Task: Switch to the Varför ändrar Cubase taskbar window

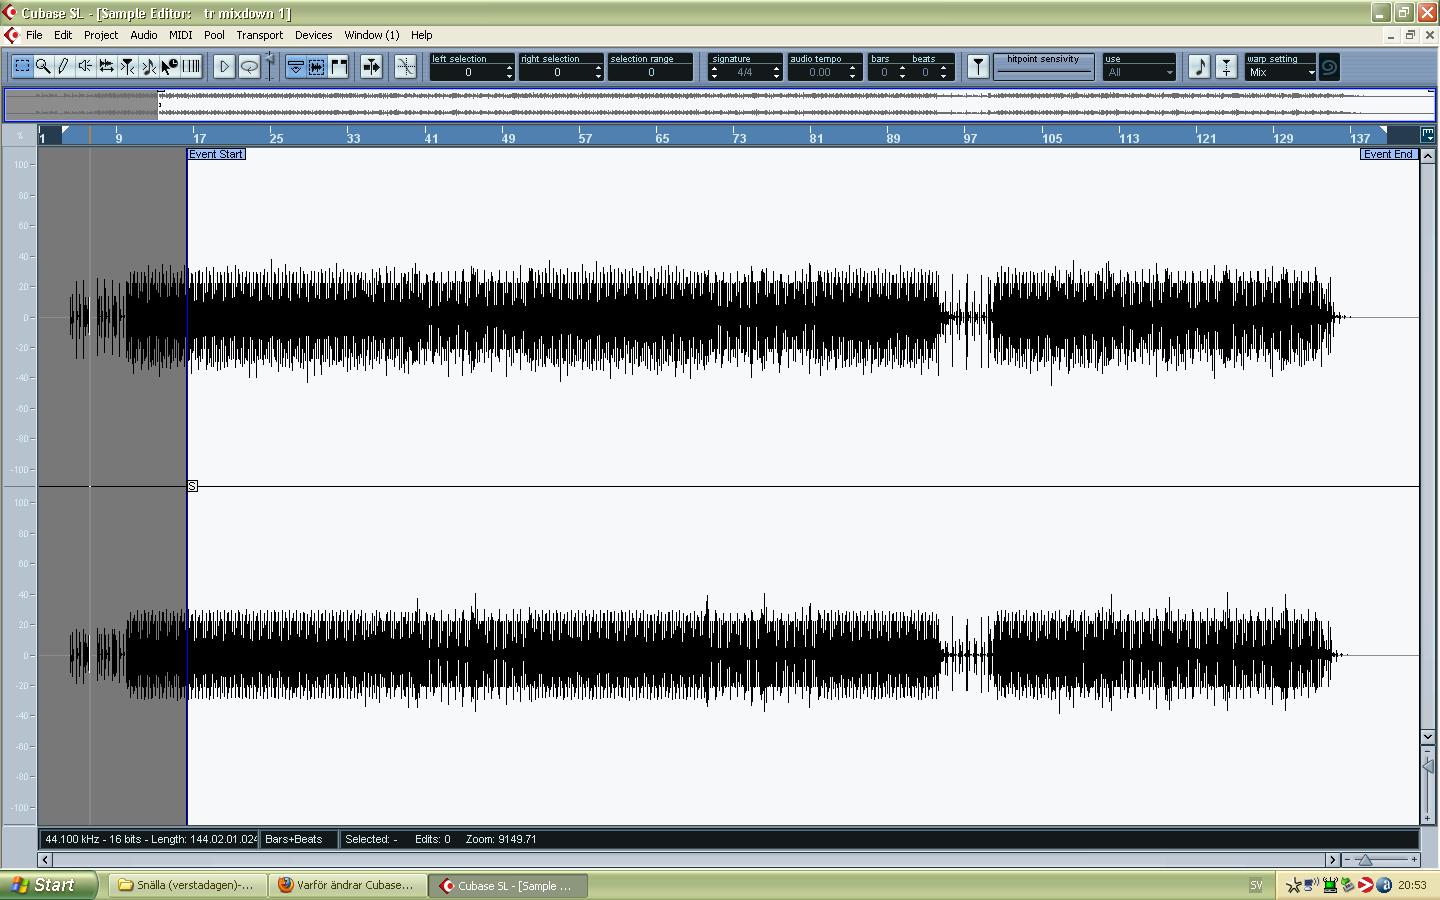Action: [x=346, y=885]
